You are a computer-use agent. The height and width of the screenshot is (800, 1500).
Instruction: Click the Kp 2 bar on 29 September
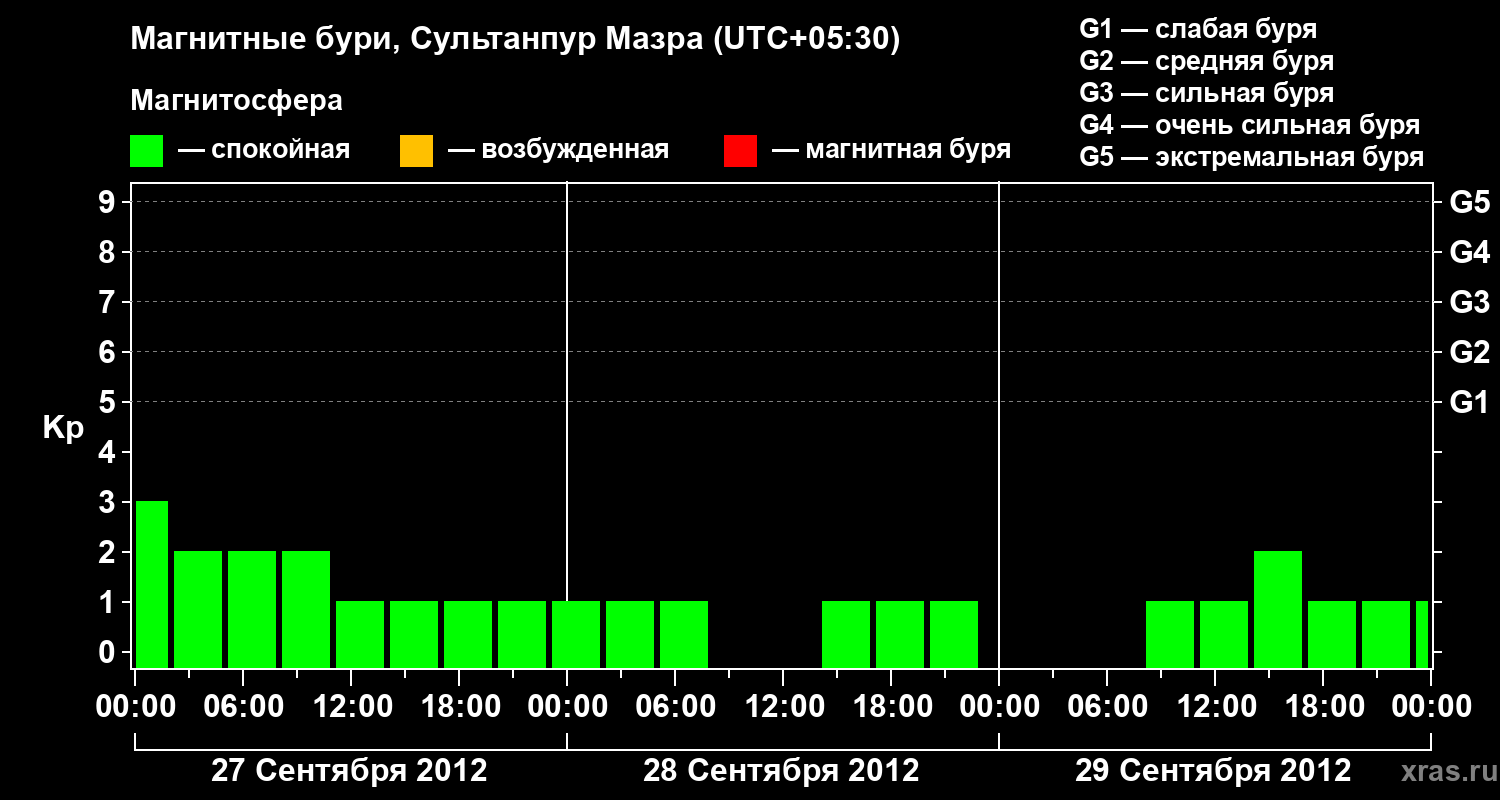tap(1278, 609)
